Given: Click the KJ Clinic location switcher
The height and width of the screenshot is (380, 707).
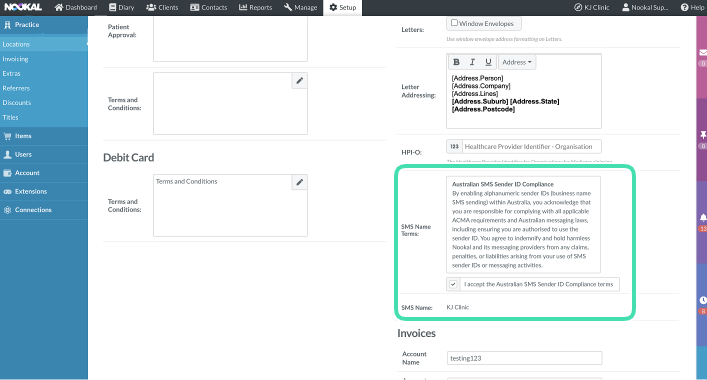Looking at the screenshot, I should pos(592,7).
